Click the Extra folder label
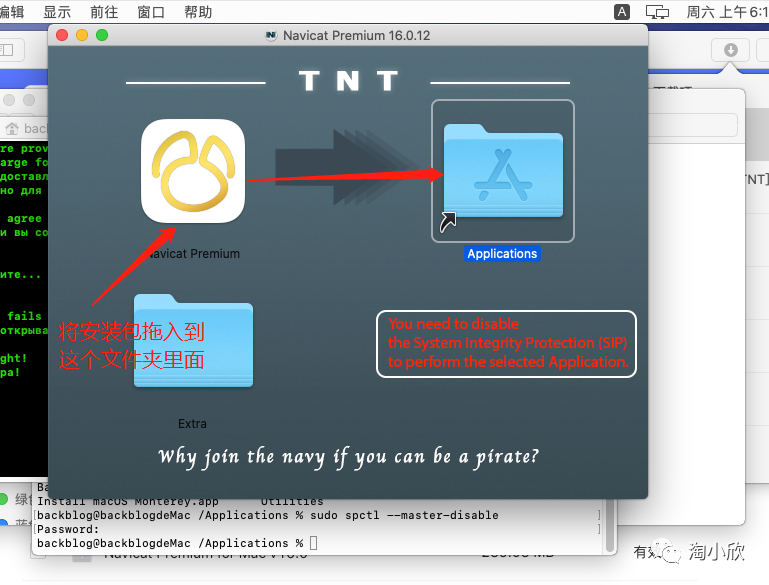 pyautogui.click(x=192, y=424)
